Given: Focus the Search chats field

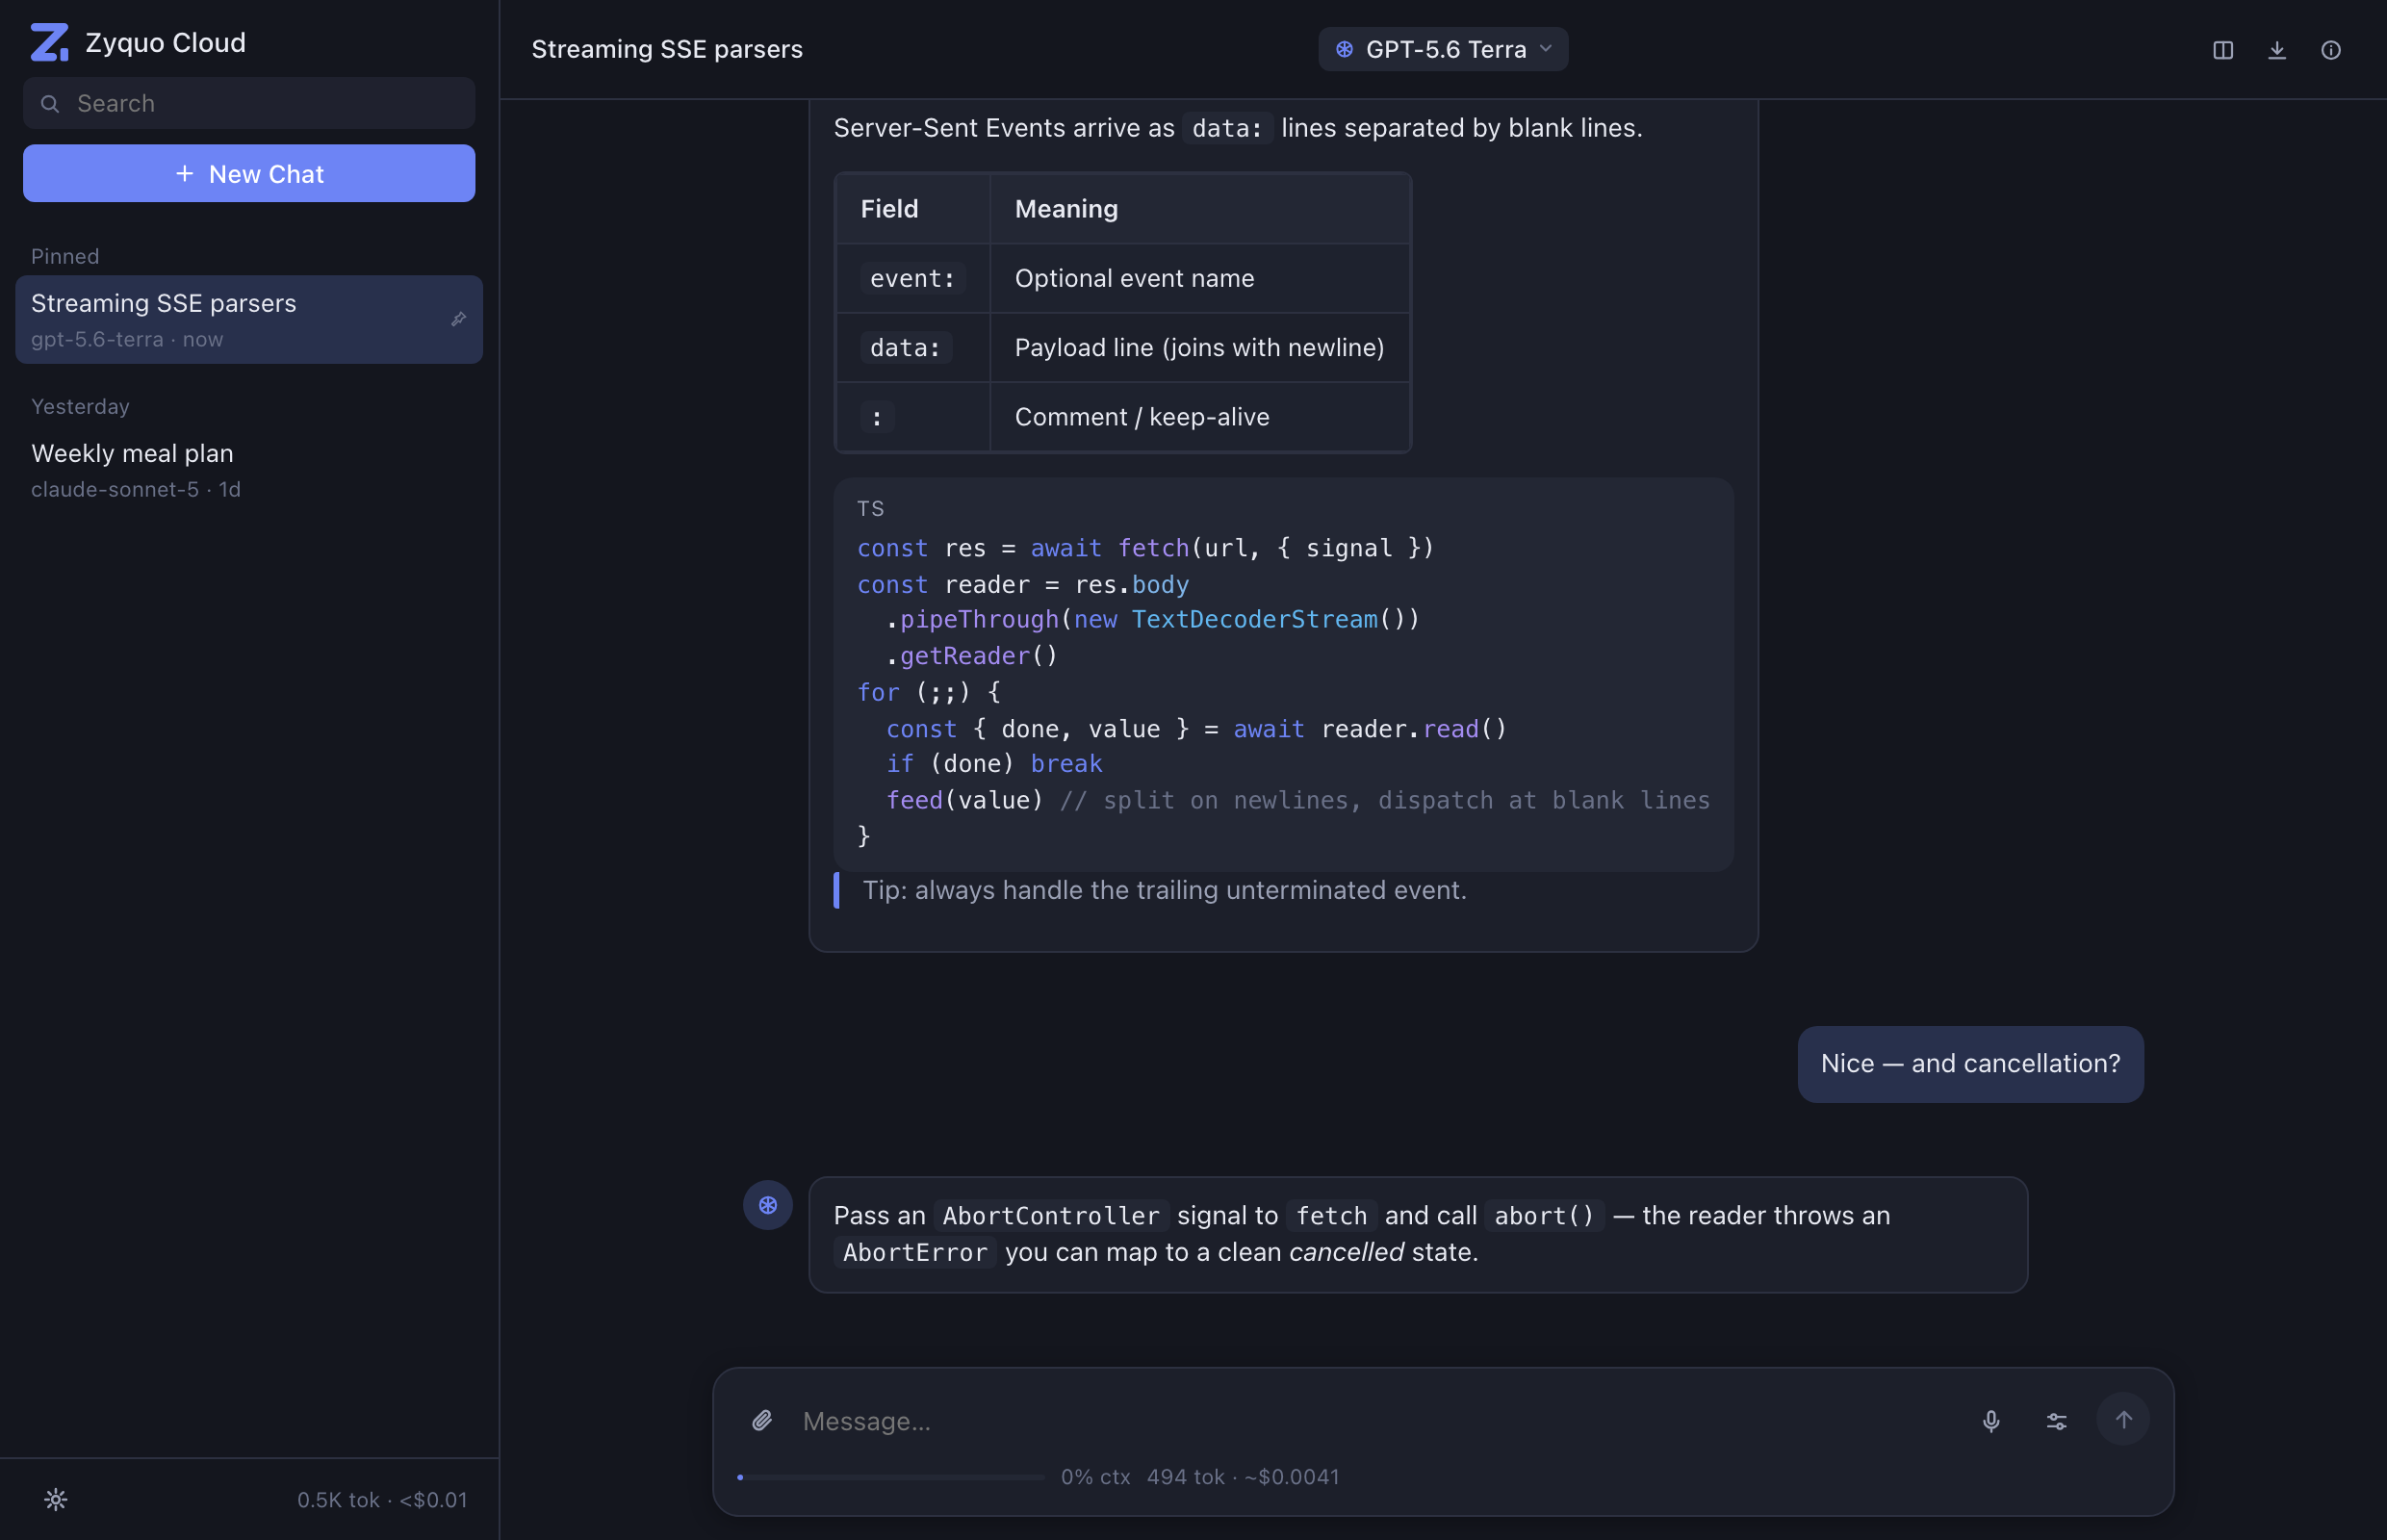Looking at the screenshot, I should [249, 103].
